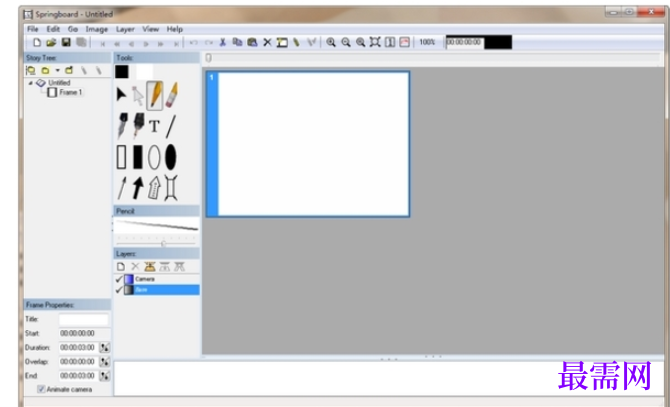Select the narrow ink pen tool
The height and width of the screenshot is (407, 670).
(x=122, y=126)
